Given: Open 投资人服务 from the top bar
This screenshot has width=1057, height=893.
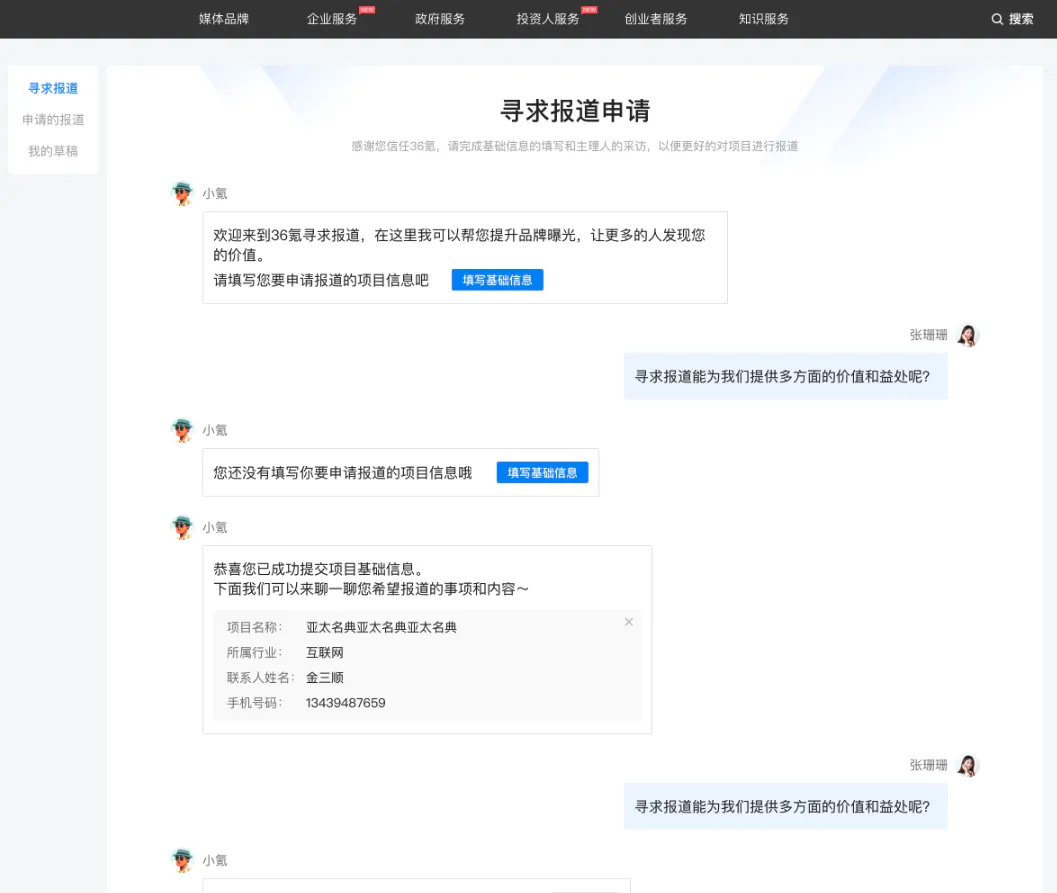Looking at the screenshot, I should click(548, 19).
